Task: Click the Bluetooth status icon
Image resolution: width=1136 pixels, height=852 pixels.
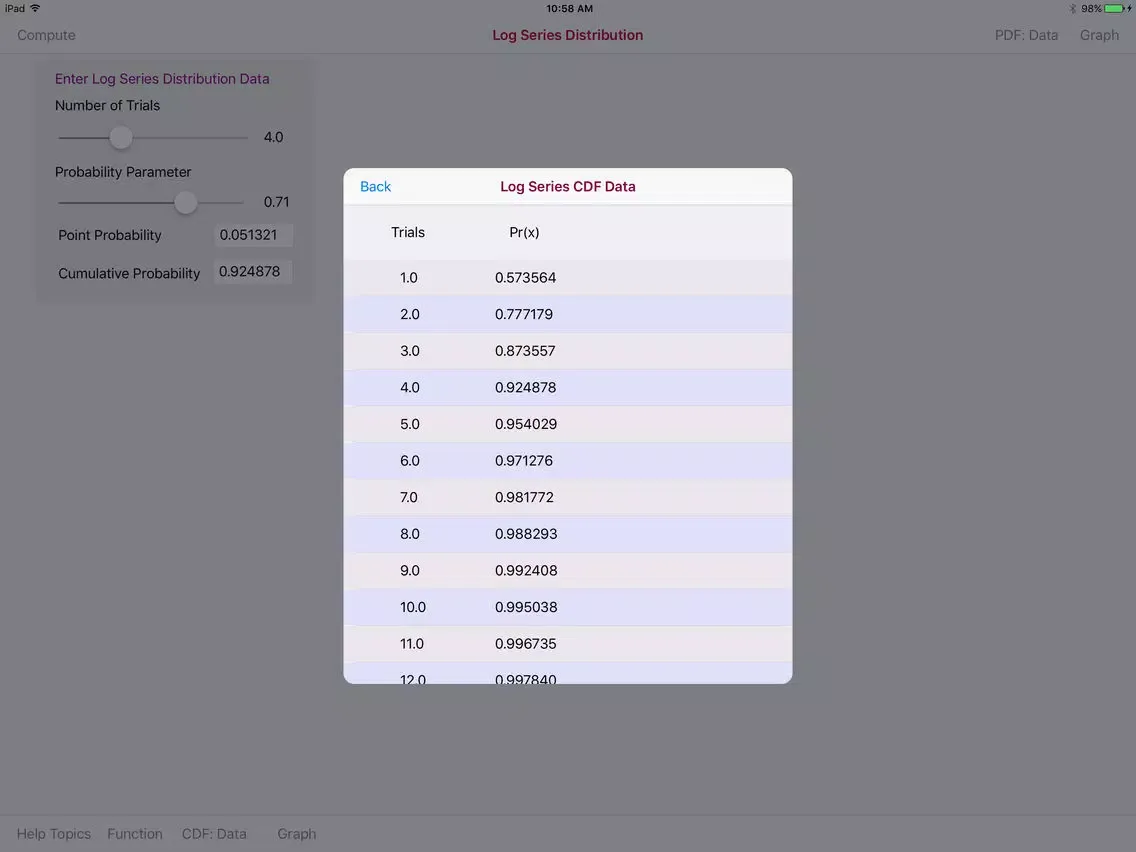Action: tap(1072, 9)
